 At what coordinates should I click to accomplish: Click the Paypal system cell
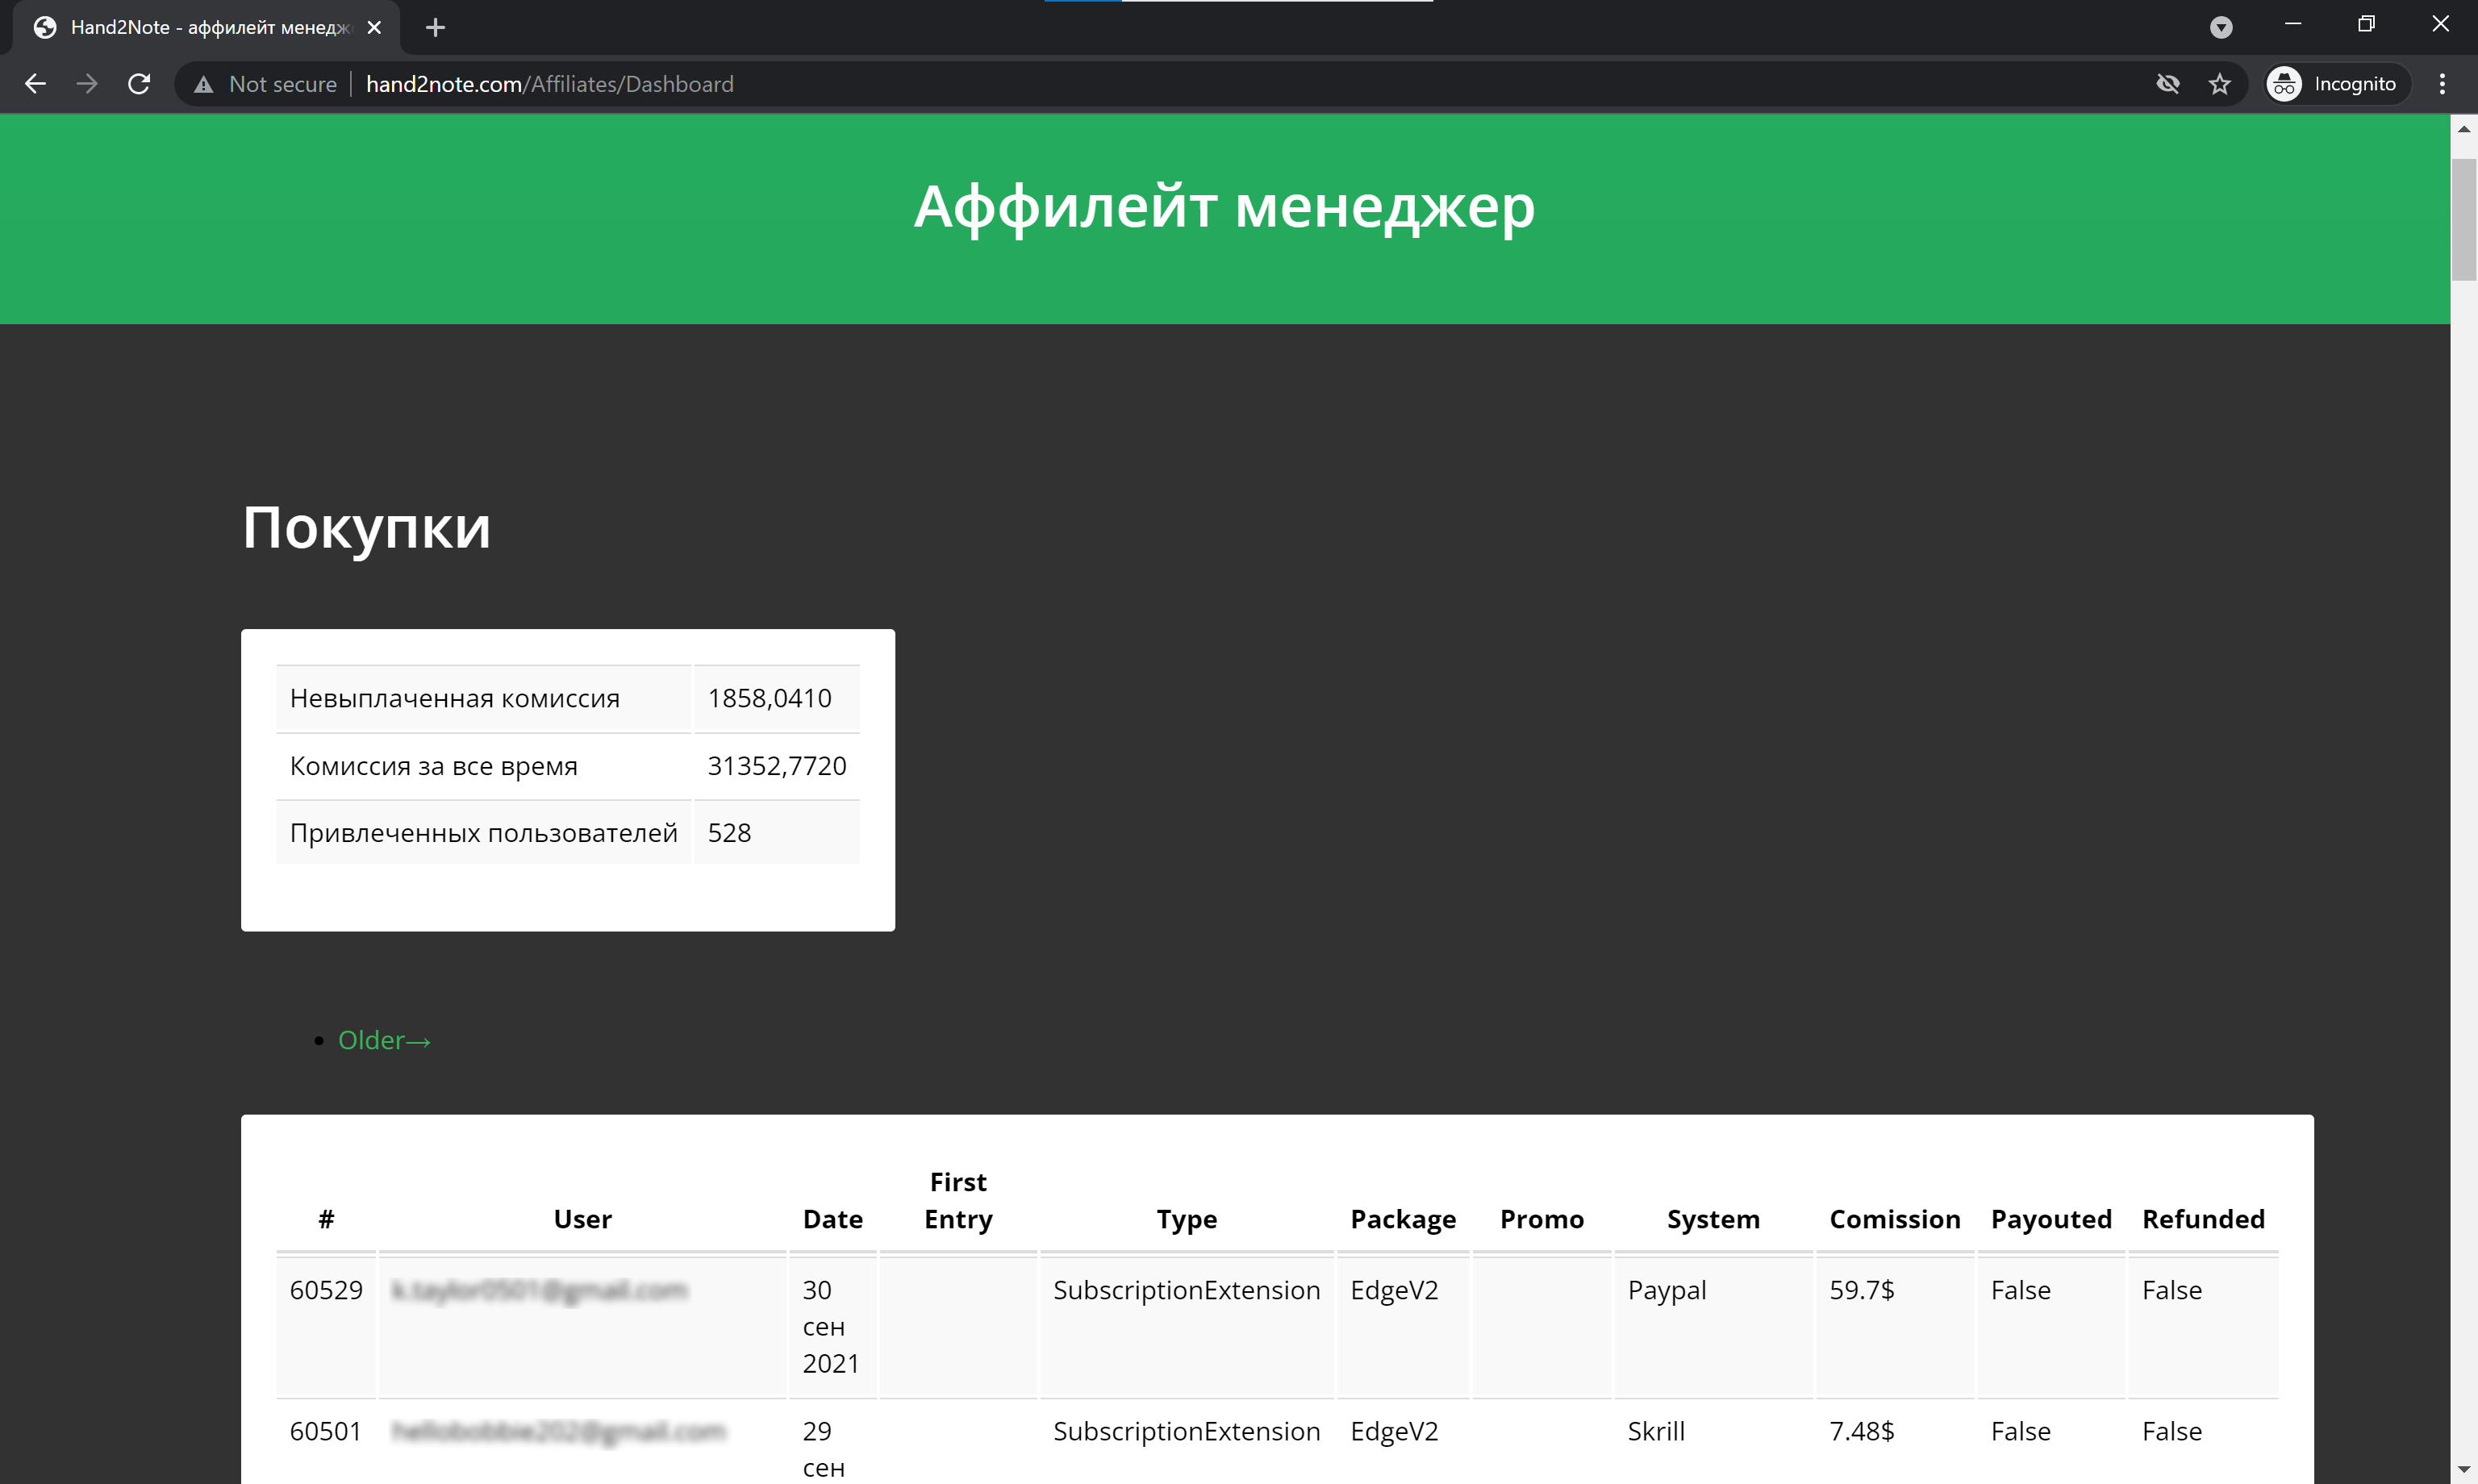pyautogui.click(x=1666, y=1290)
